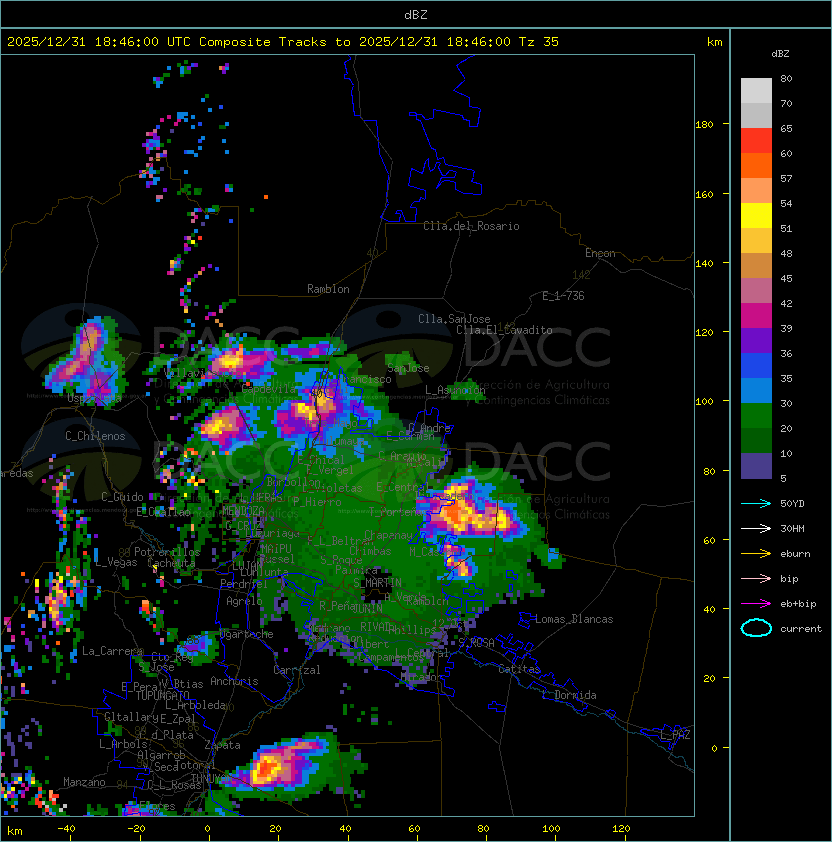The height and width of the screenshot is (842, 832).
Task: Click the 'Agrelo' place label
Action: [244, 601]
